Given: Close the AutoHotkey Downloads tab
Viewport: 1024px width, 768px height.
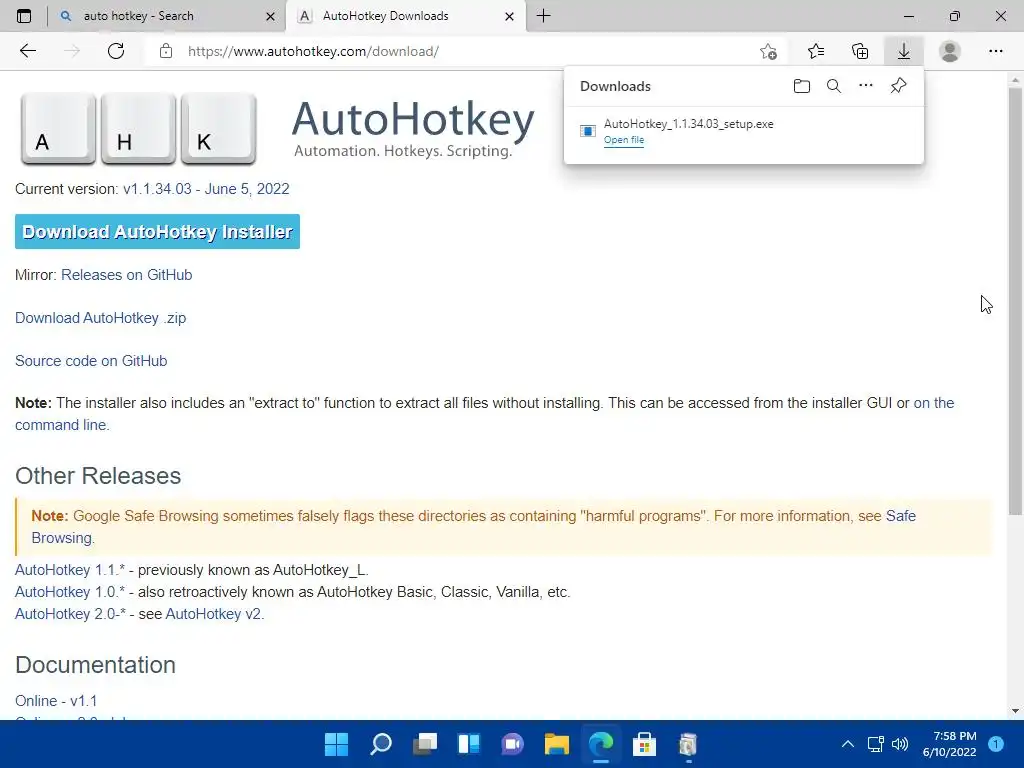Looking at the screenshot, I should (x=509, y=16).
